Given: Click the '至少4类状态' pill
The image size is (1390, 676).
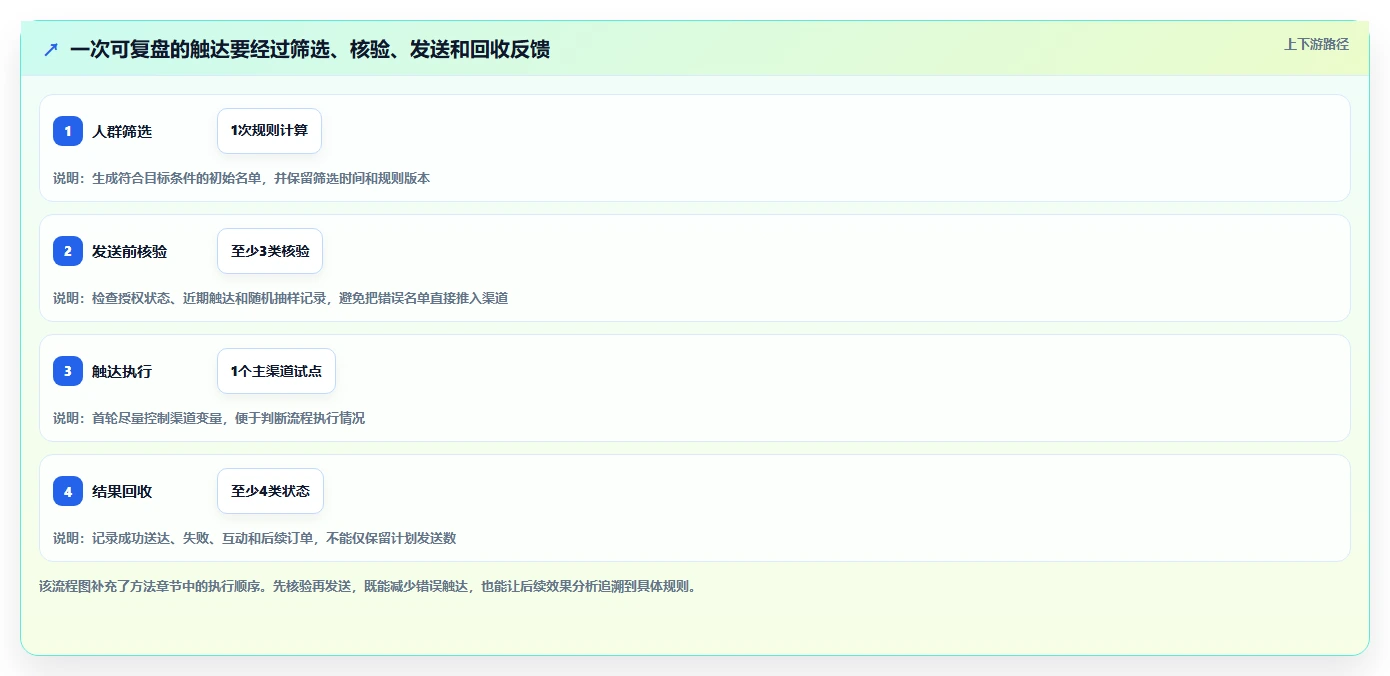Looking at the screenshot, I should 270,491.
